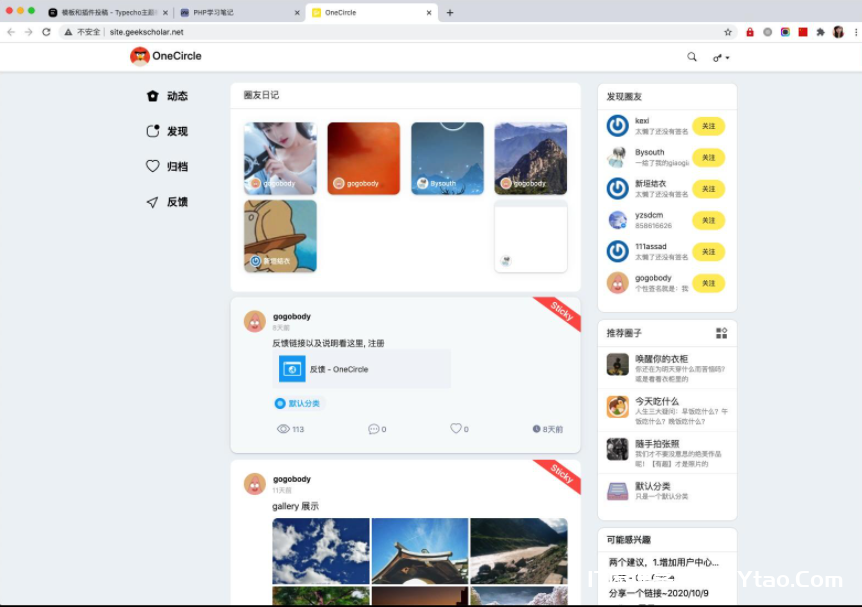The image size is (862, 607).
Task: Select the 默认分类 category tag
Action: coord(298,403)
